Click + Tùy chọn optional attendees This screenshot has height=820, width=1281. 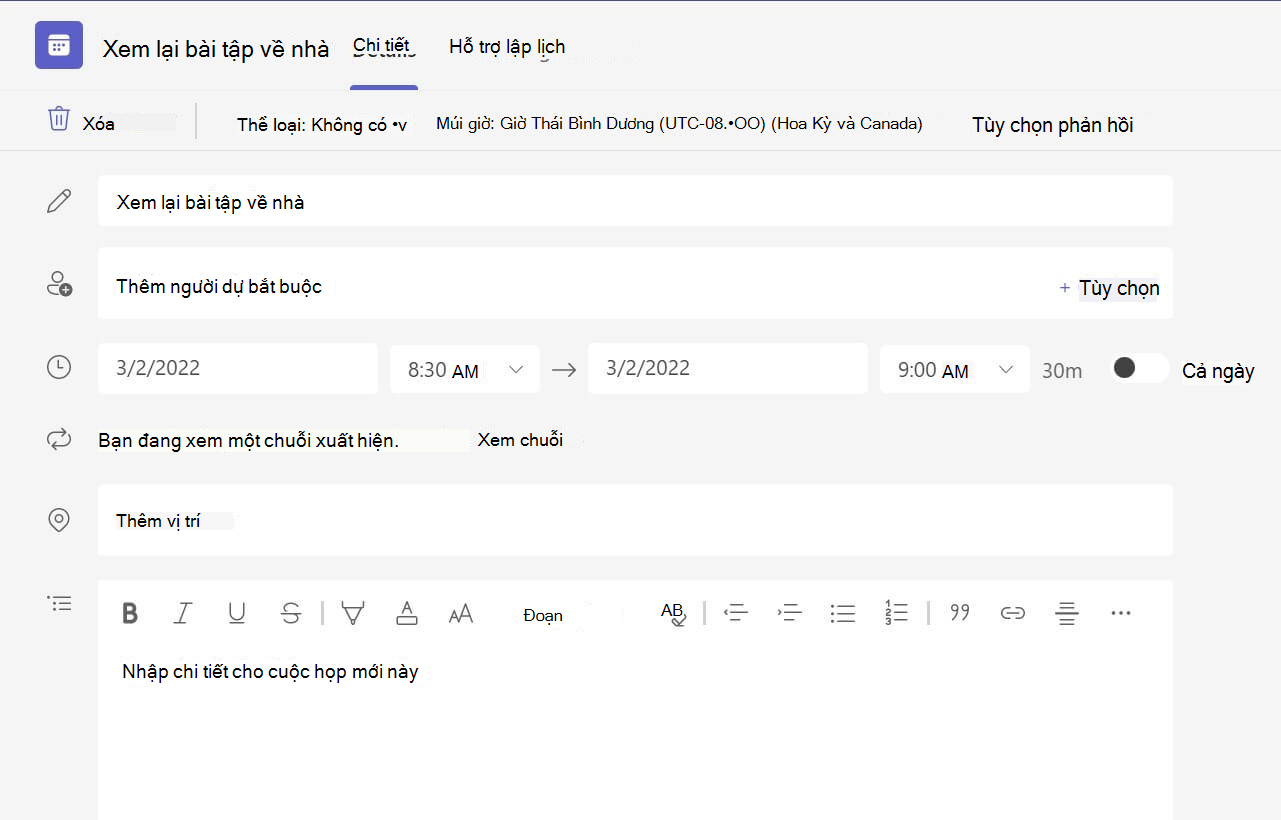click(x=1109, y=288)
